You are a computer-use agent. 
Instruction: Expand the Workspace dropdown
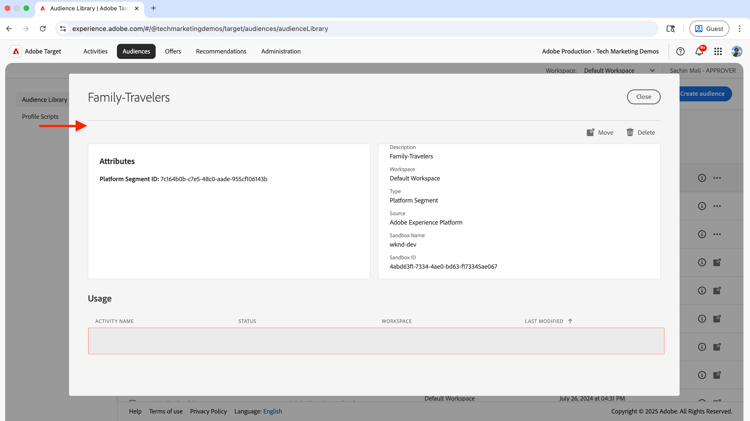point(619,70)
